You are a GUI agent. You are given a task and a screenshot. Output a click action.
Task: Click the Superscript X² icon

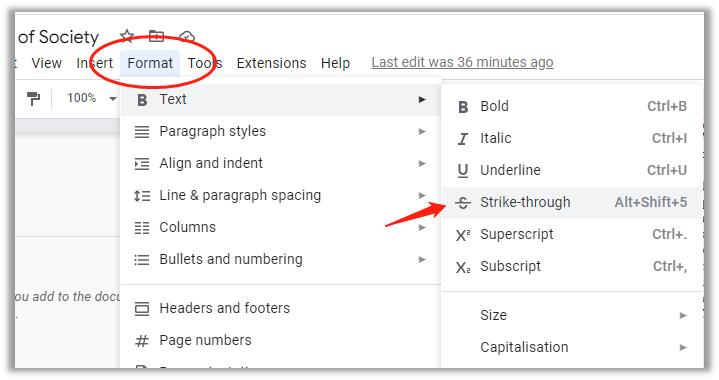click(463, 235)
